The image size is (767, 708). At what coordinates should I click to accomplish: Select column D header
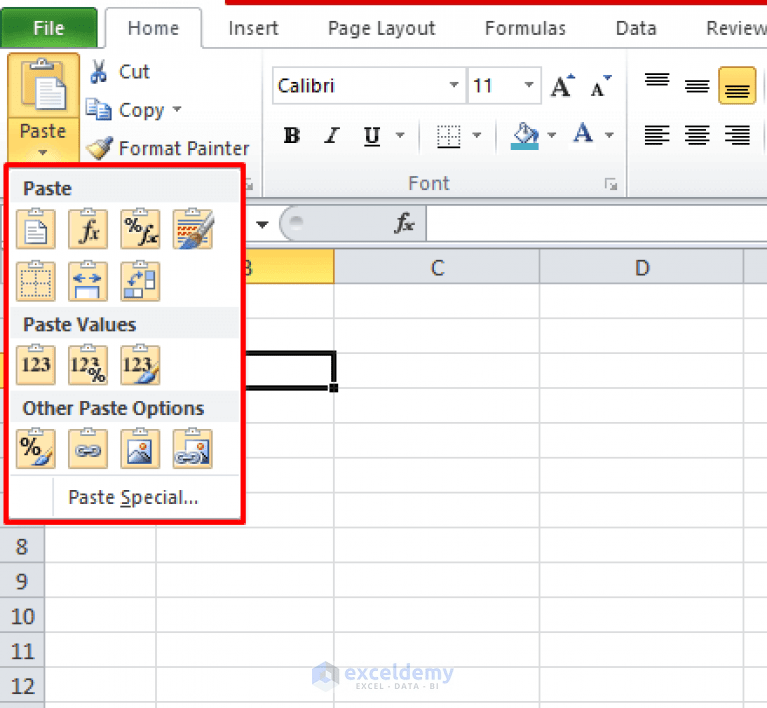[x=642, y=267]
